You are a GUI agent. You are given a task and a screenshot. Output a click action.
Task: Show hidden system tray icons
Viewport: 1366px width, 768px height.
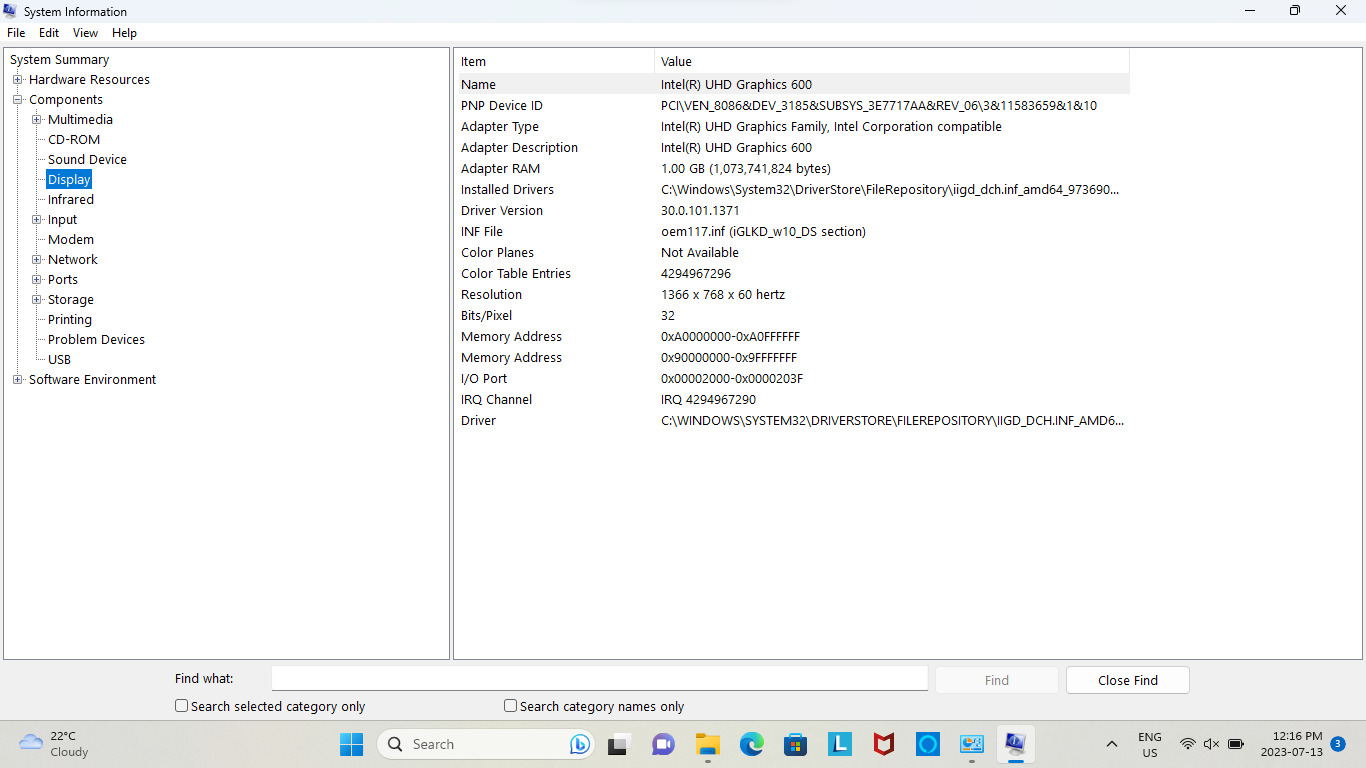[1111, 744]
